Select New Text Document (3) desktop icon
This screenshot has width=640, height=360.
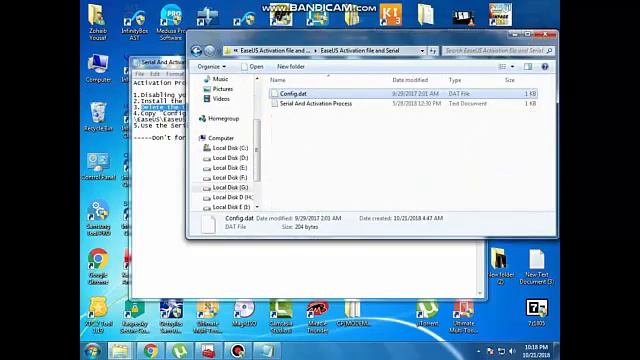click(x=536, y=267)
